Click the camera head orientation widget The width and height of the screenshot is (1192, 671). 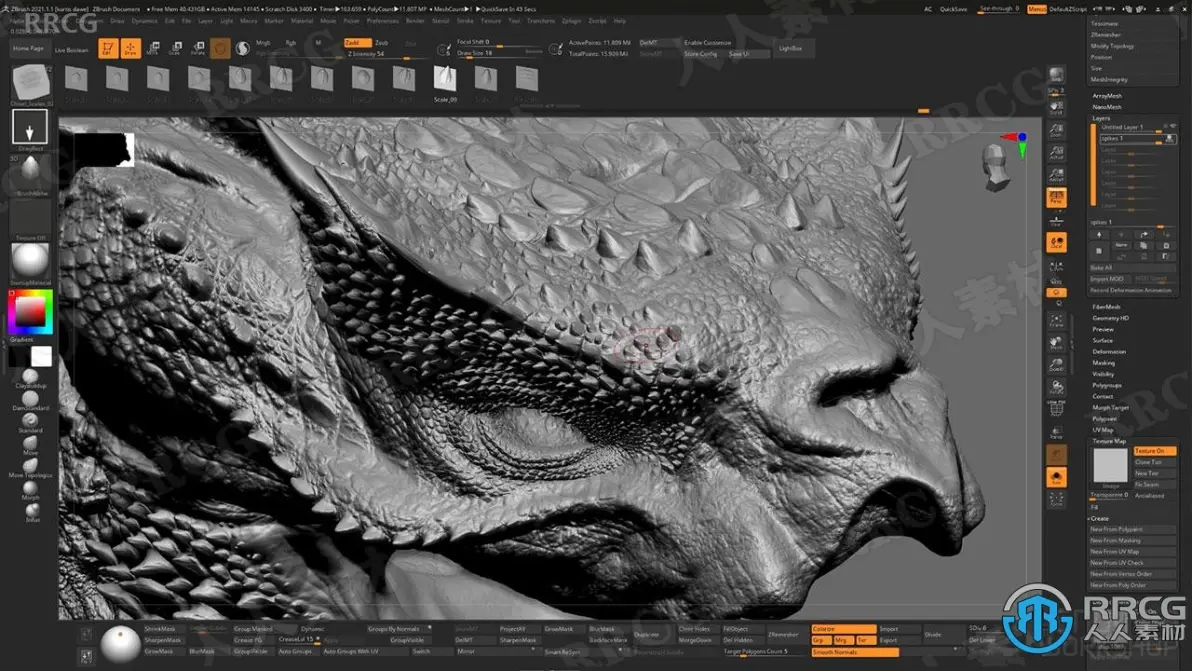[994, 167]
